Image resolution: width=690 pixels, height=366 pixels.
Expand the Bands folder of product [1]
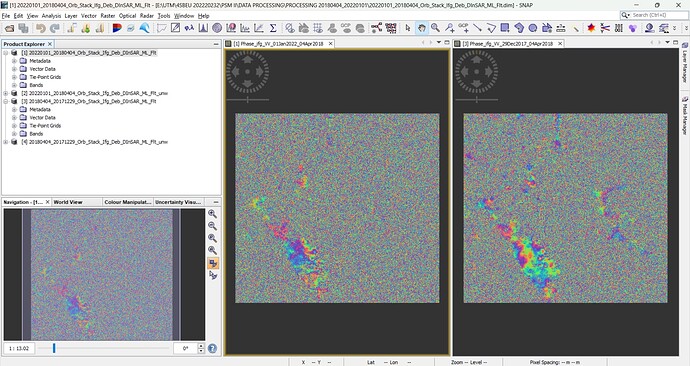click(x=14, y=85)
